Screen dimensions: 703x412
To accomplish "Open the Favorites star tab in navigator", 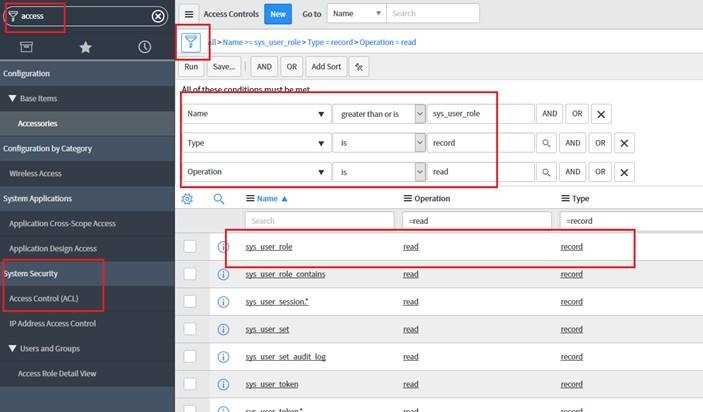I will 87,47.
